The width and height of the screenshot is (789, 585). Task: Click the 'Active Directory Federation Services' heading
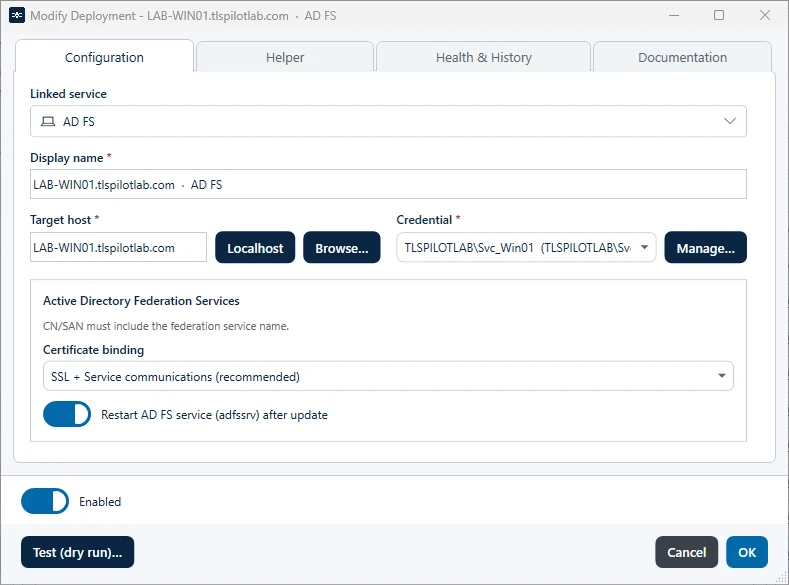(x=141, y=301)
